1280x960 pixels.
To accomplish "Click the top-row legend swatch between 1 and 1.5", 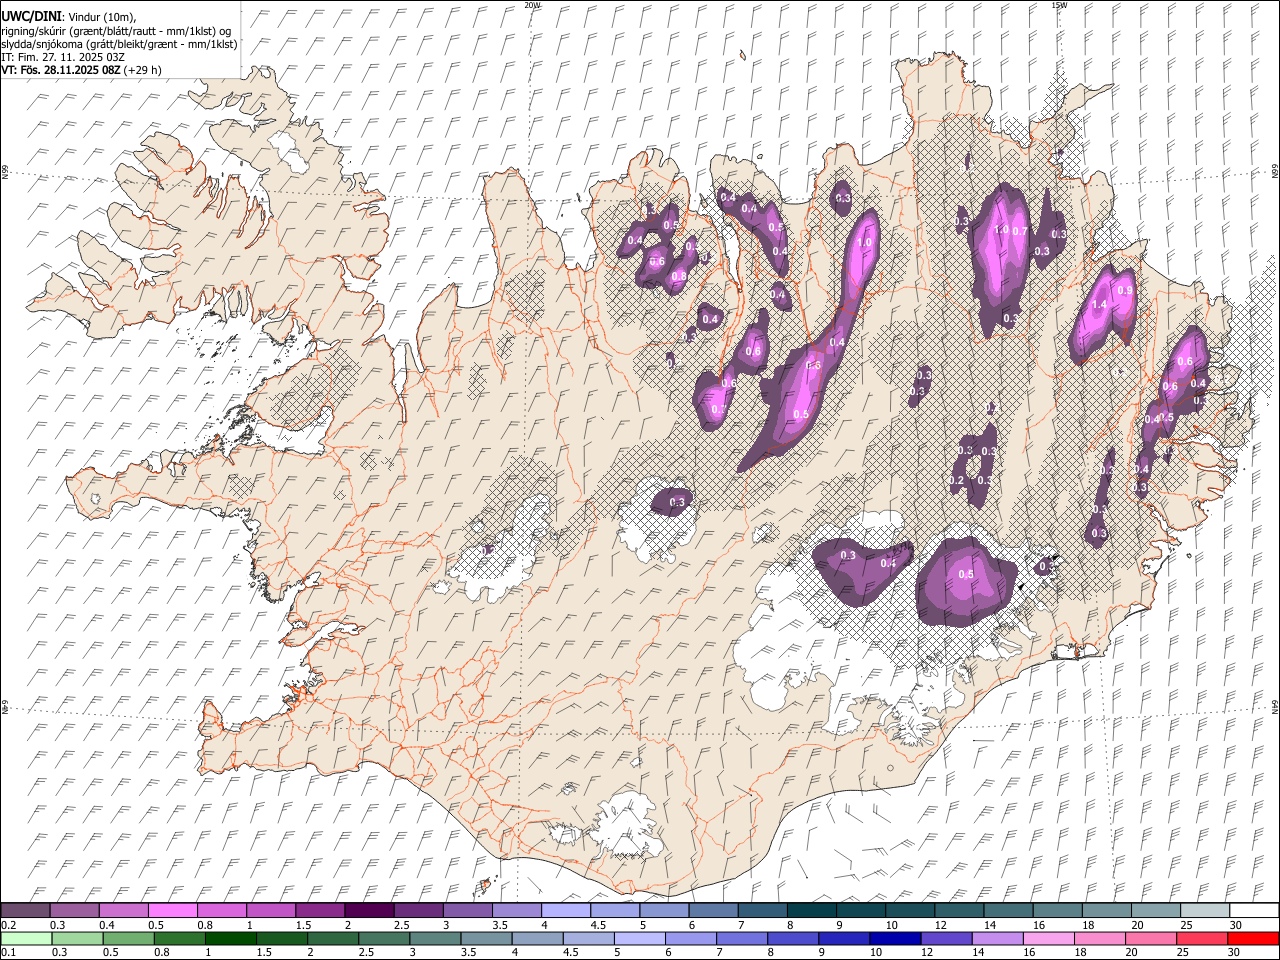I will tap(271, 911).
